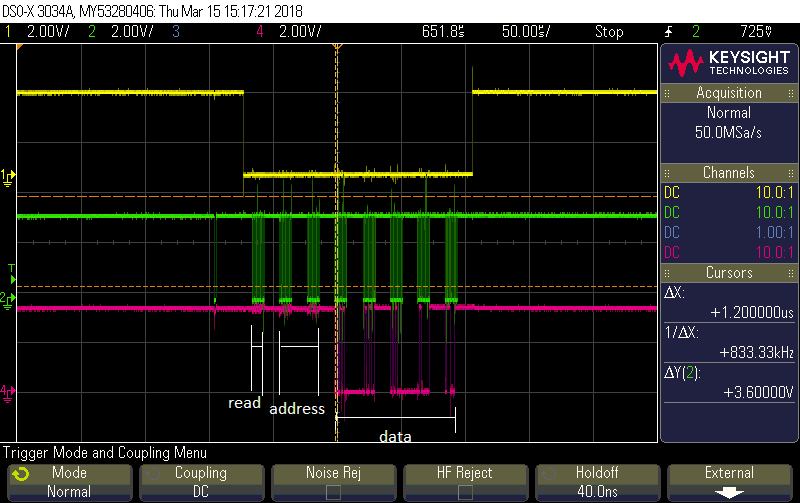Click the Stop run status indicator
Viewport: 800px width, 503px height.
609,32
